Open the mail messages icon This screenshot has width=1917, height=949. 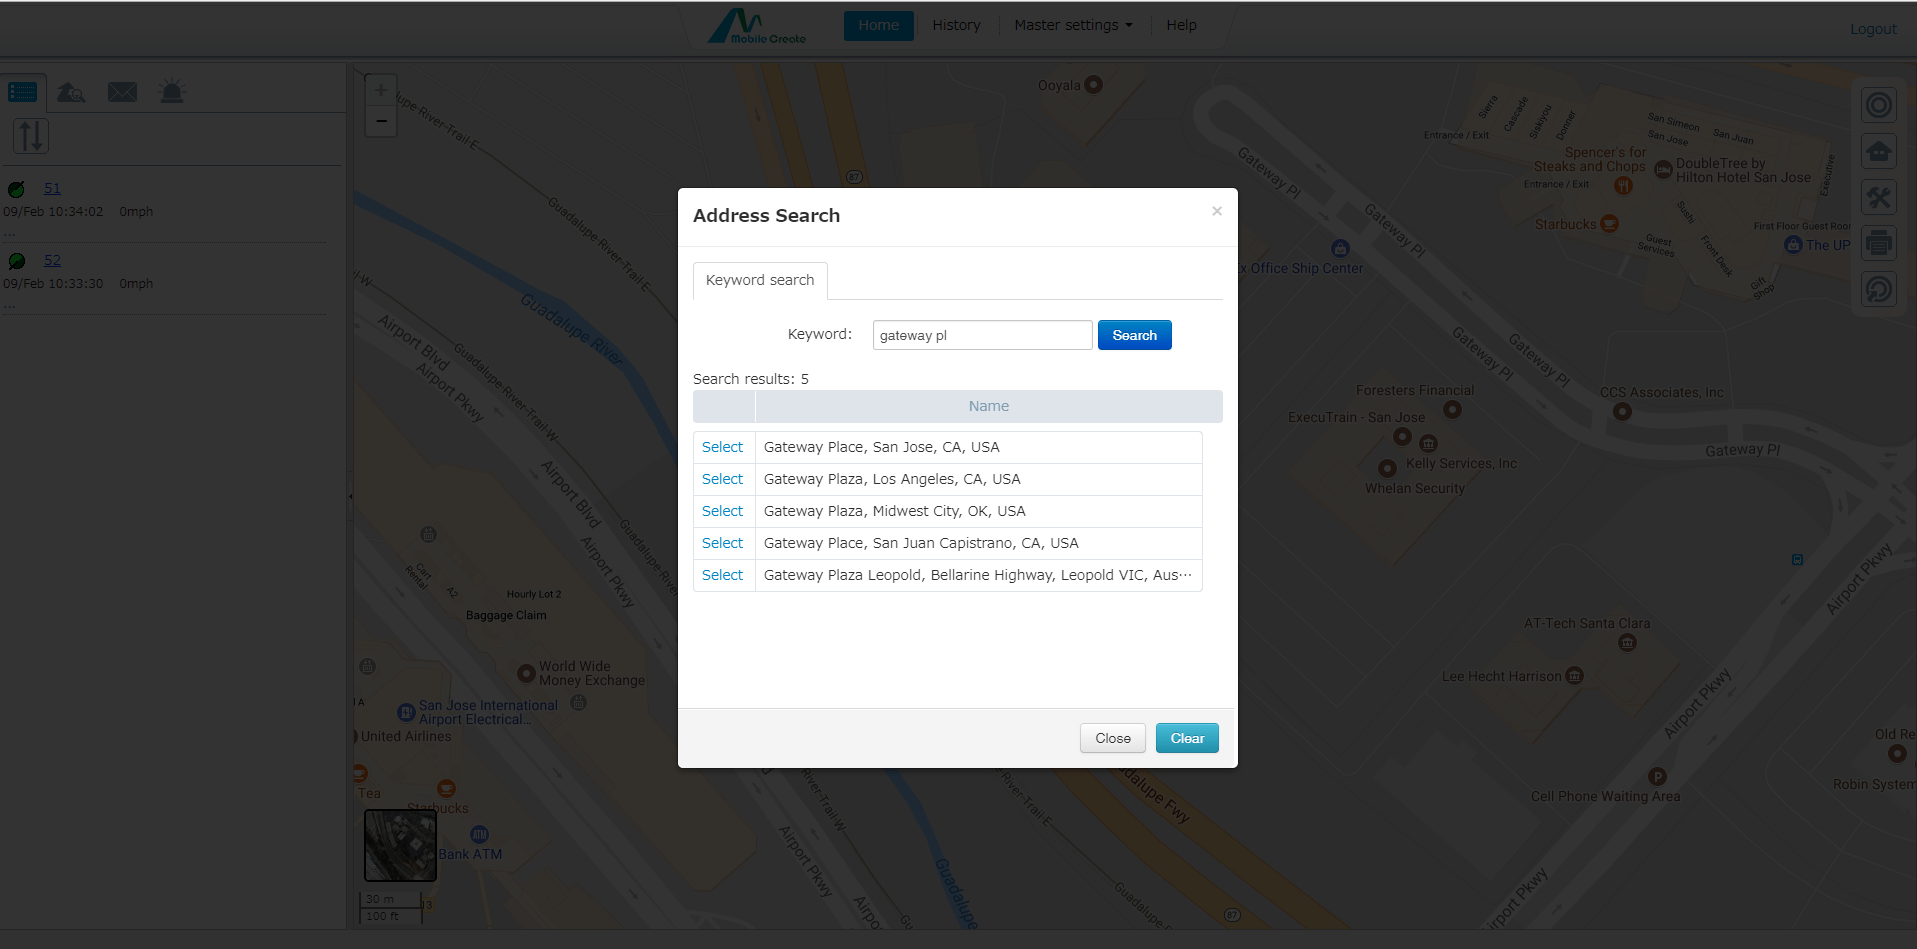[x=121, y=91]
